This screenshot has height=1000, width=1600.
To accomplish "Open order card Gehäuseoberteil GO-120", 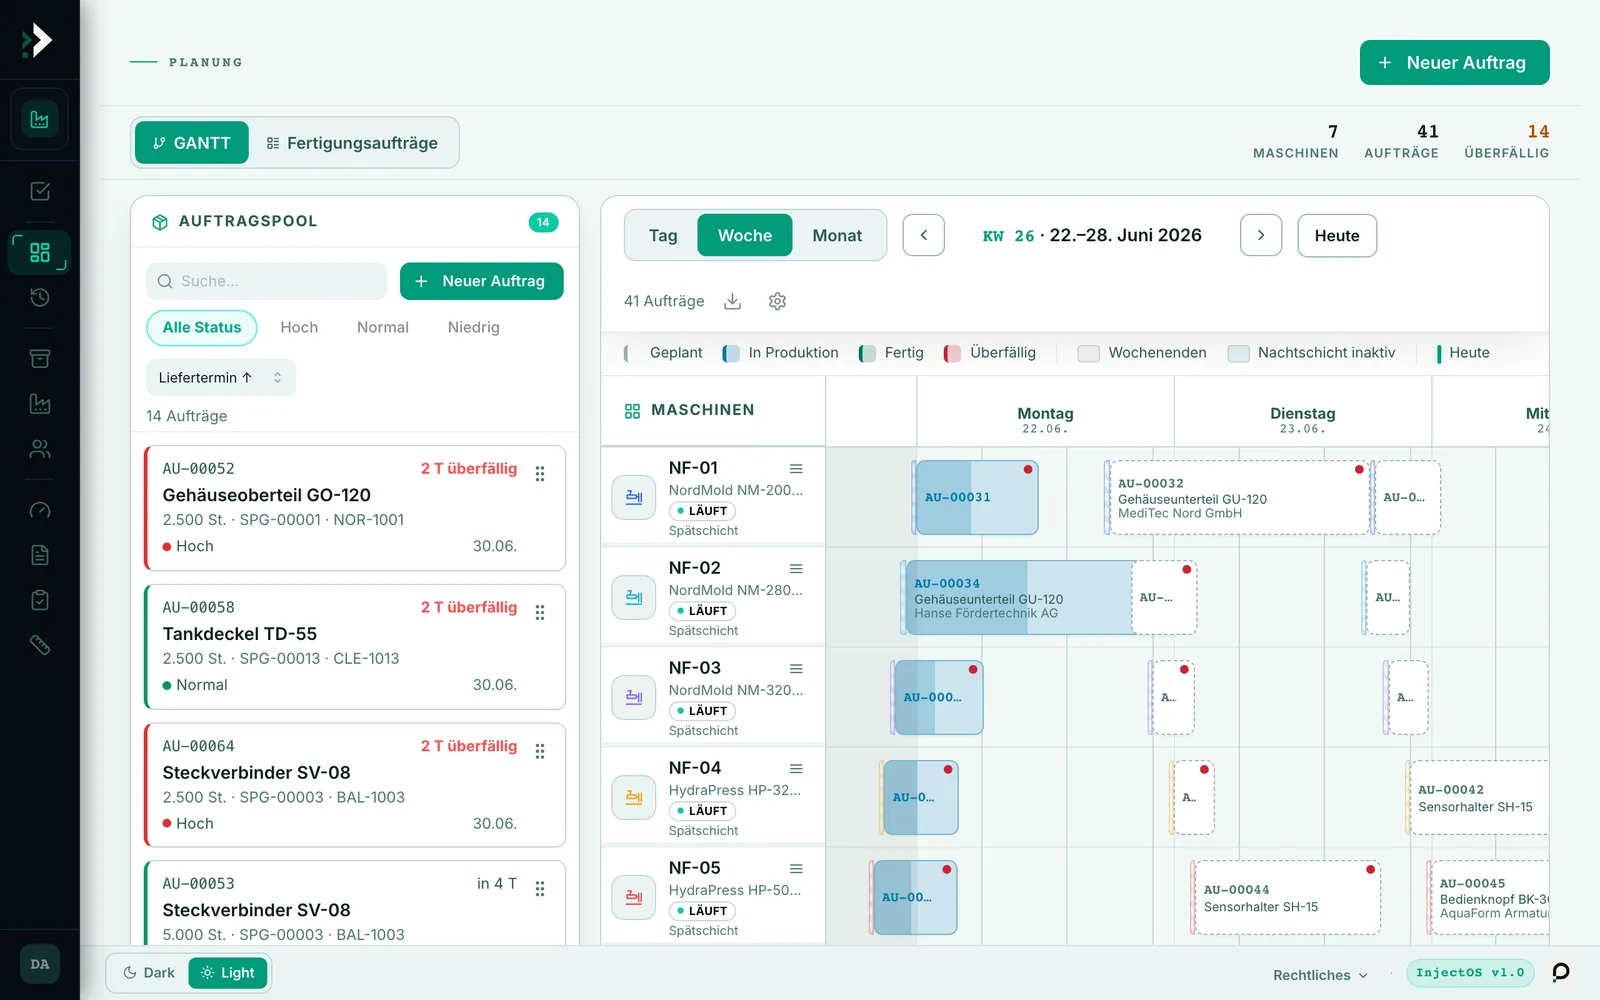I will coord(355,508).
